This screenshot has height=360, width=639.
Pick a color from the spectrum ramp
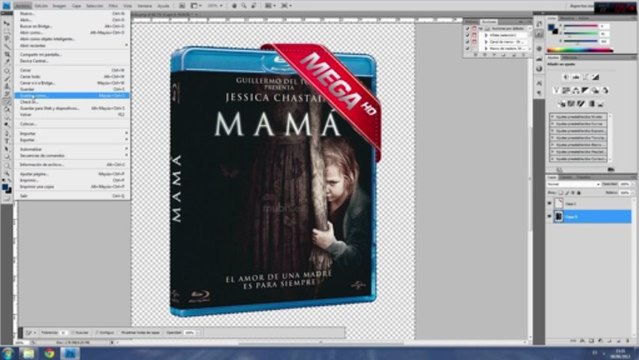[x=580, y=50]
